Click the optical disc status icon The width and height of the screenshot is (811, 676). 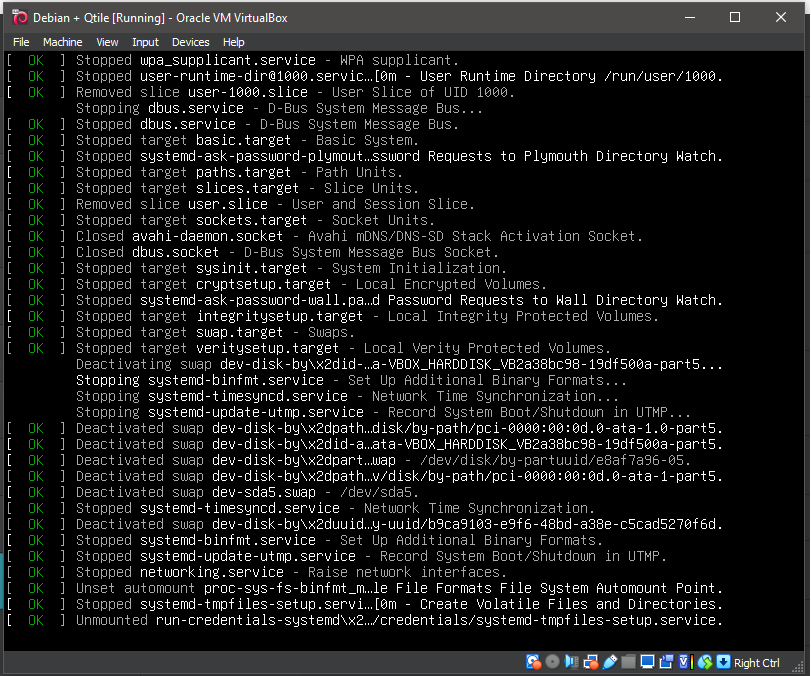[552, 662]
